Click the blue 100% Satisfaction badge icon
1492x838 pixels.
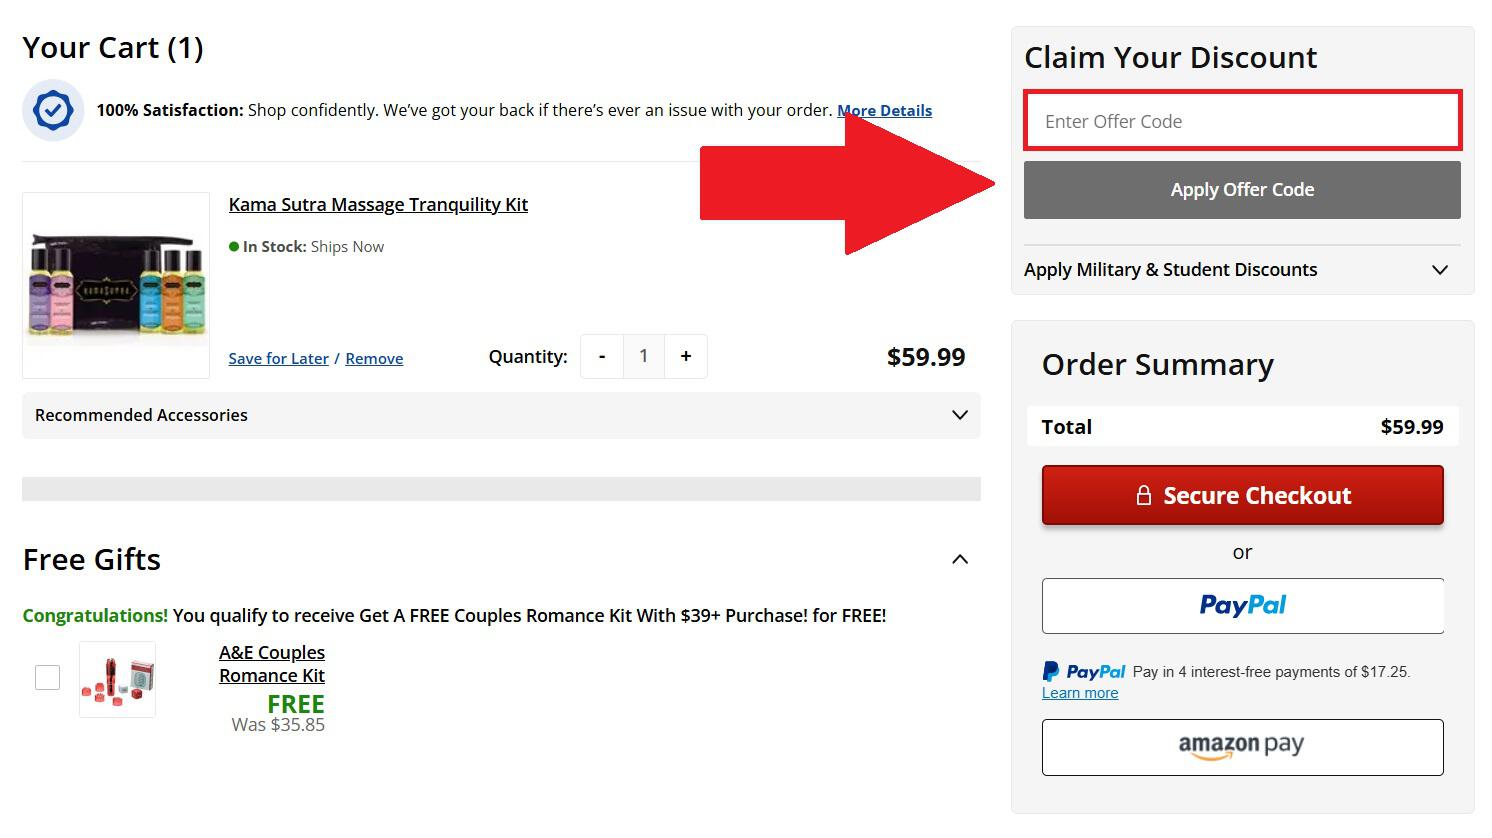point(52,110)
